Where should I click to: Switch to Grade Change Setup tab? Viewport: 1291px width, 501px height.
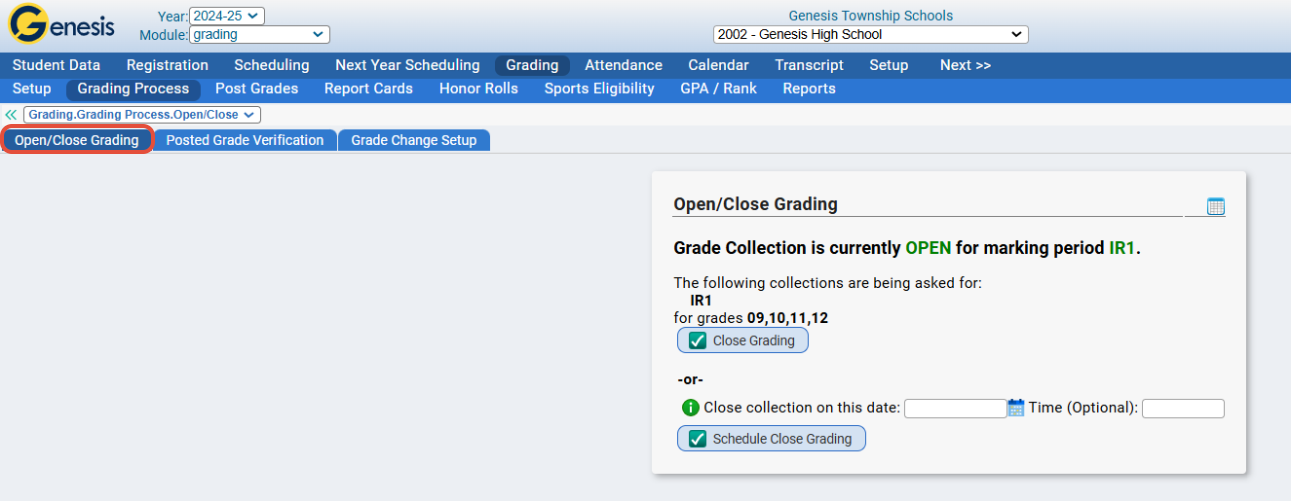414,140
